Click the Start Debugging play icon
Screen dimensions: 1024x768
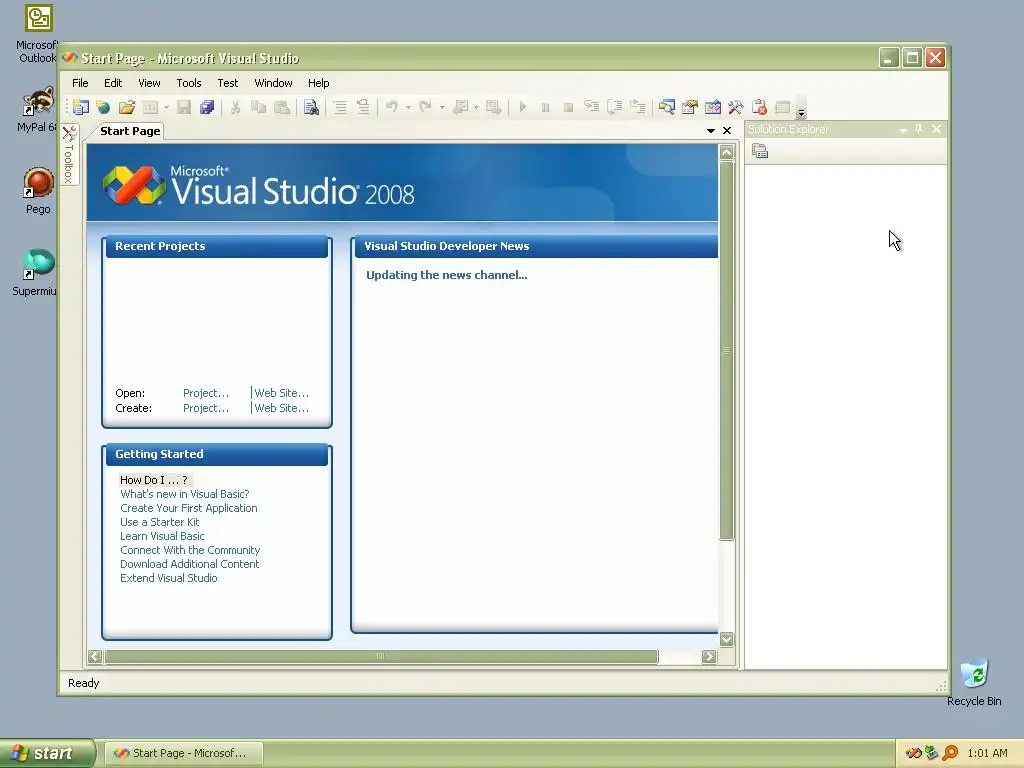pyautogui.click(x=522, y=107)
